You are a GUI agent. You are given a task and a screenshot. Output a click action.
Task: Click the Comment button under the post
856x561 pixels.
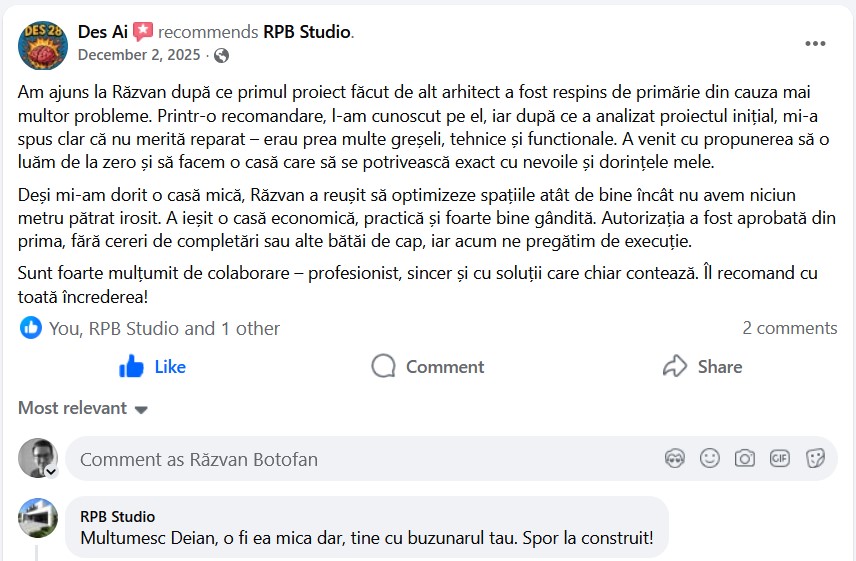tap(428, 367)
